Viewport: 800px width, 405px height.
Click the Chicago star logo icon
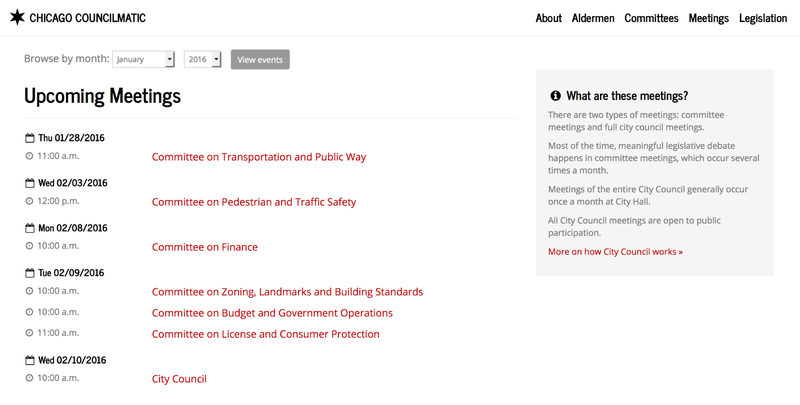(x=17, y=18)
